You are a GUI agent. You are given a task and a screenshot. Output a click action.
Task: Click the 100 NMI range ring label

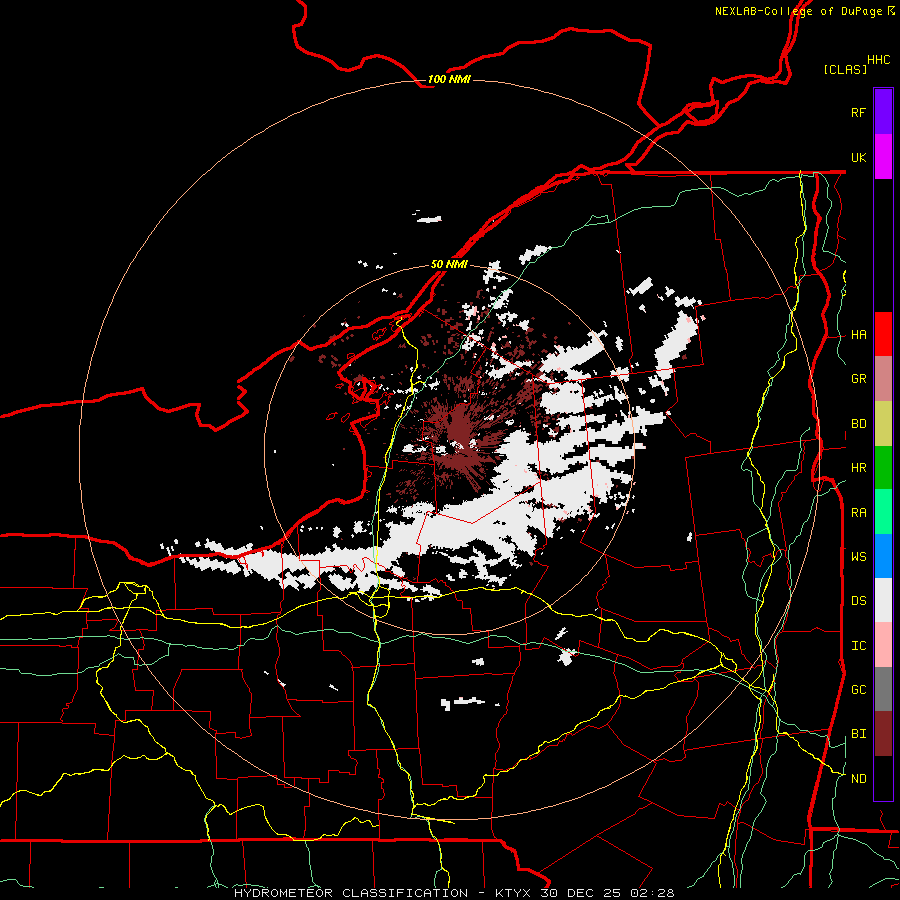(x=449, y=79)
